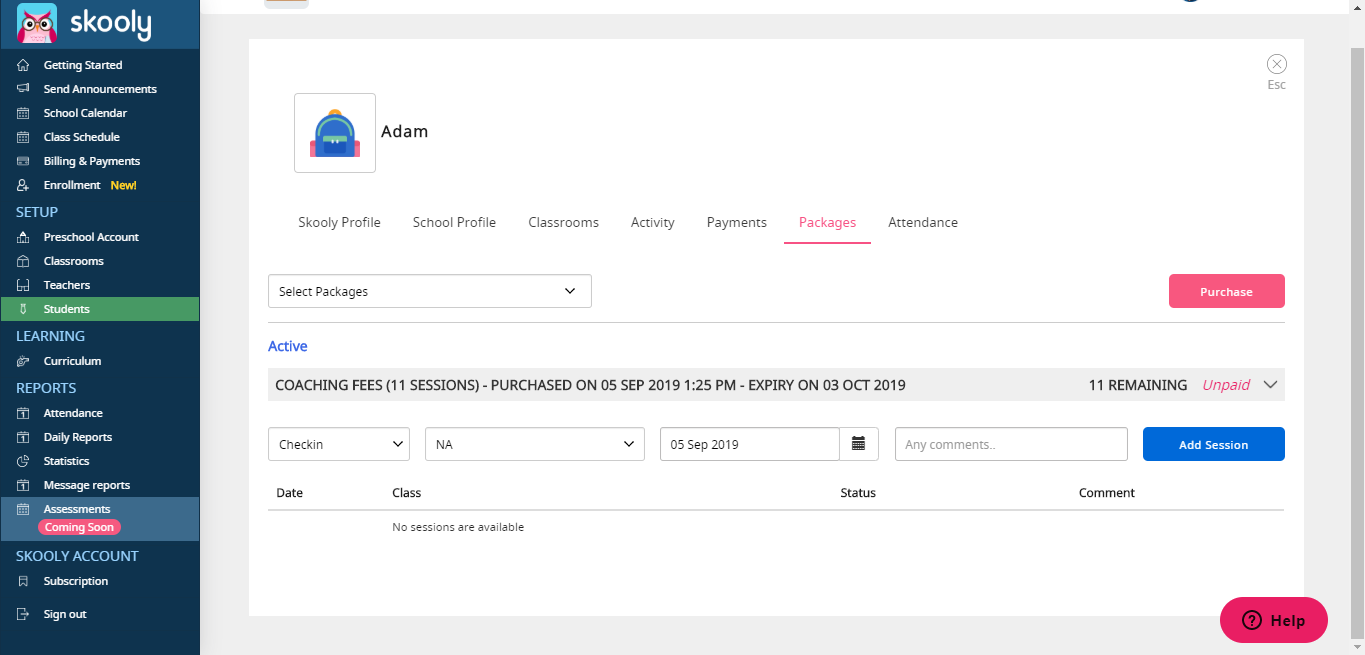Click the Getting Started home icon
Screen dimensions: 1365x655
point(23,65)
